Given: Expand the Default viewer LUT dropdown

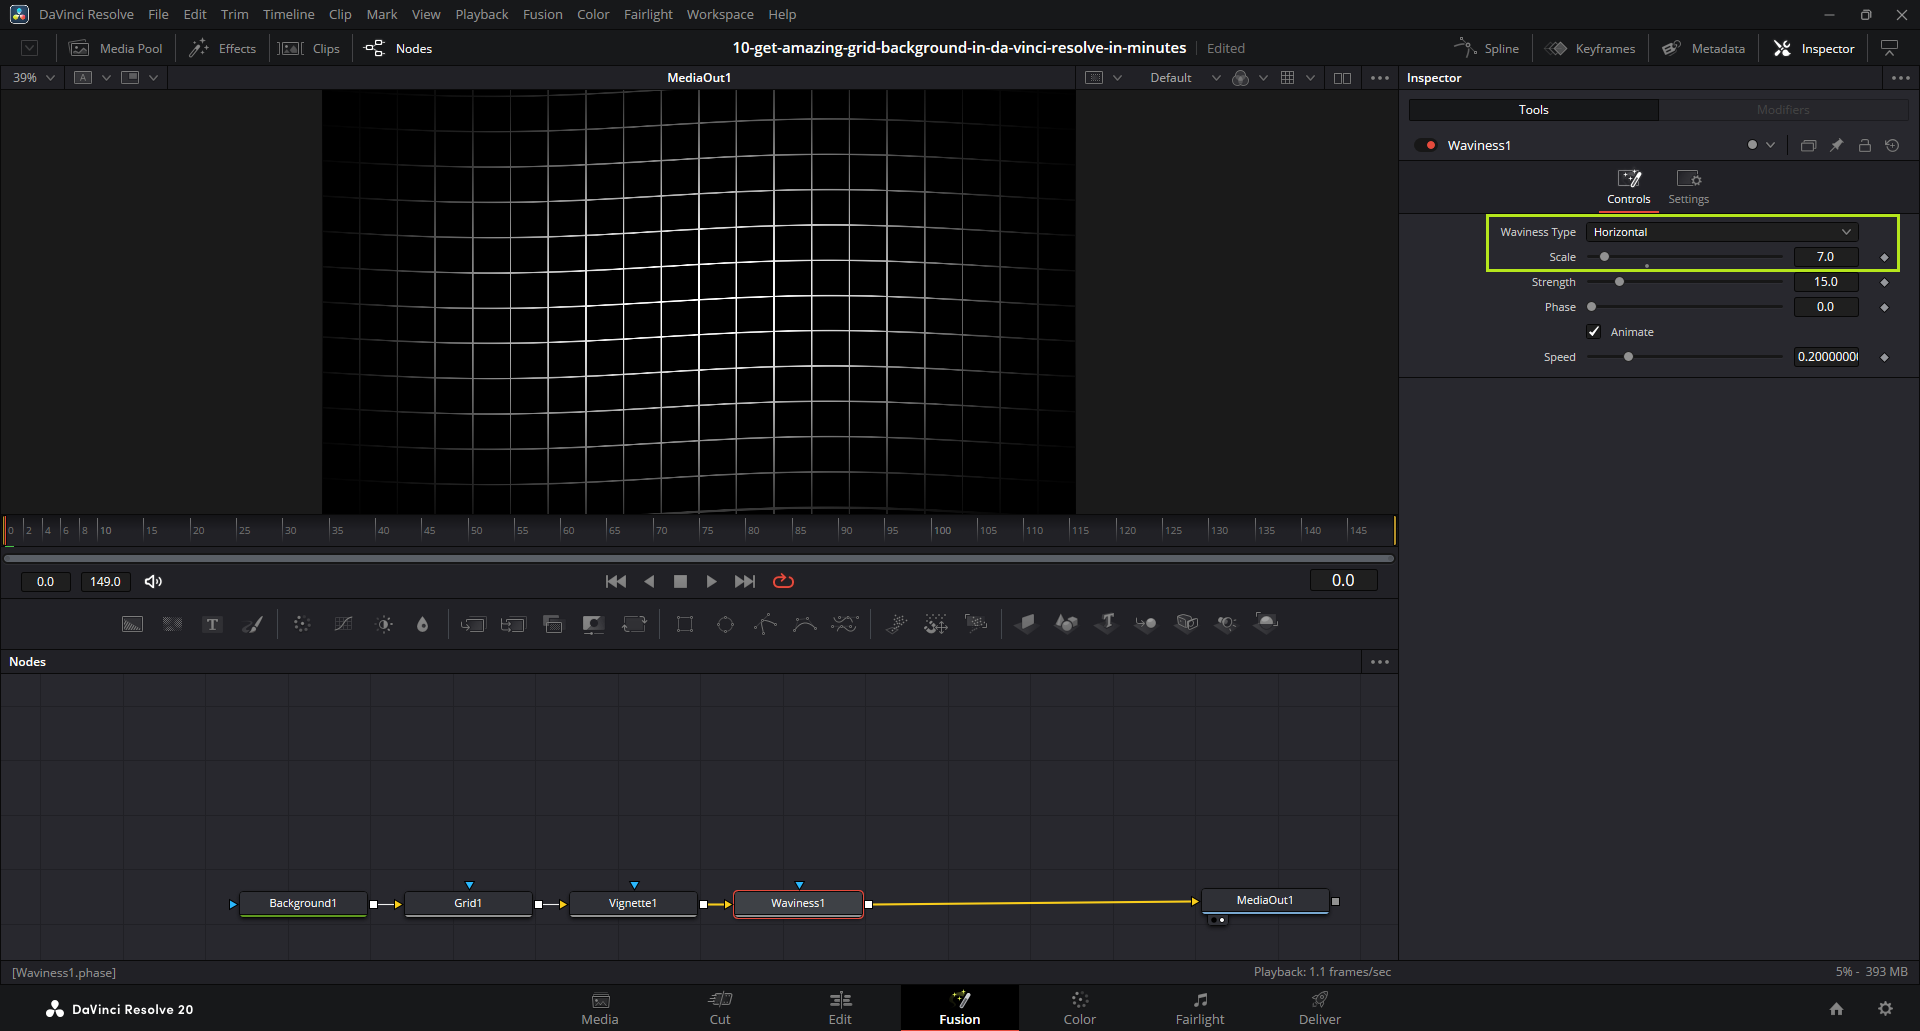Looking at the screenshot, I should (1216, 78).
